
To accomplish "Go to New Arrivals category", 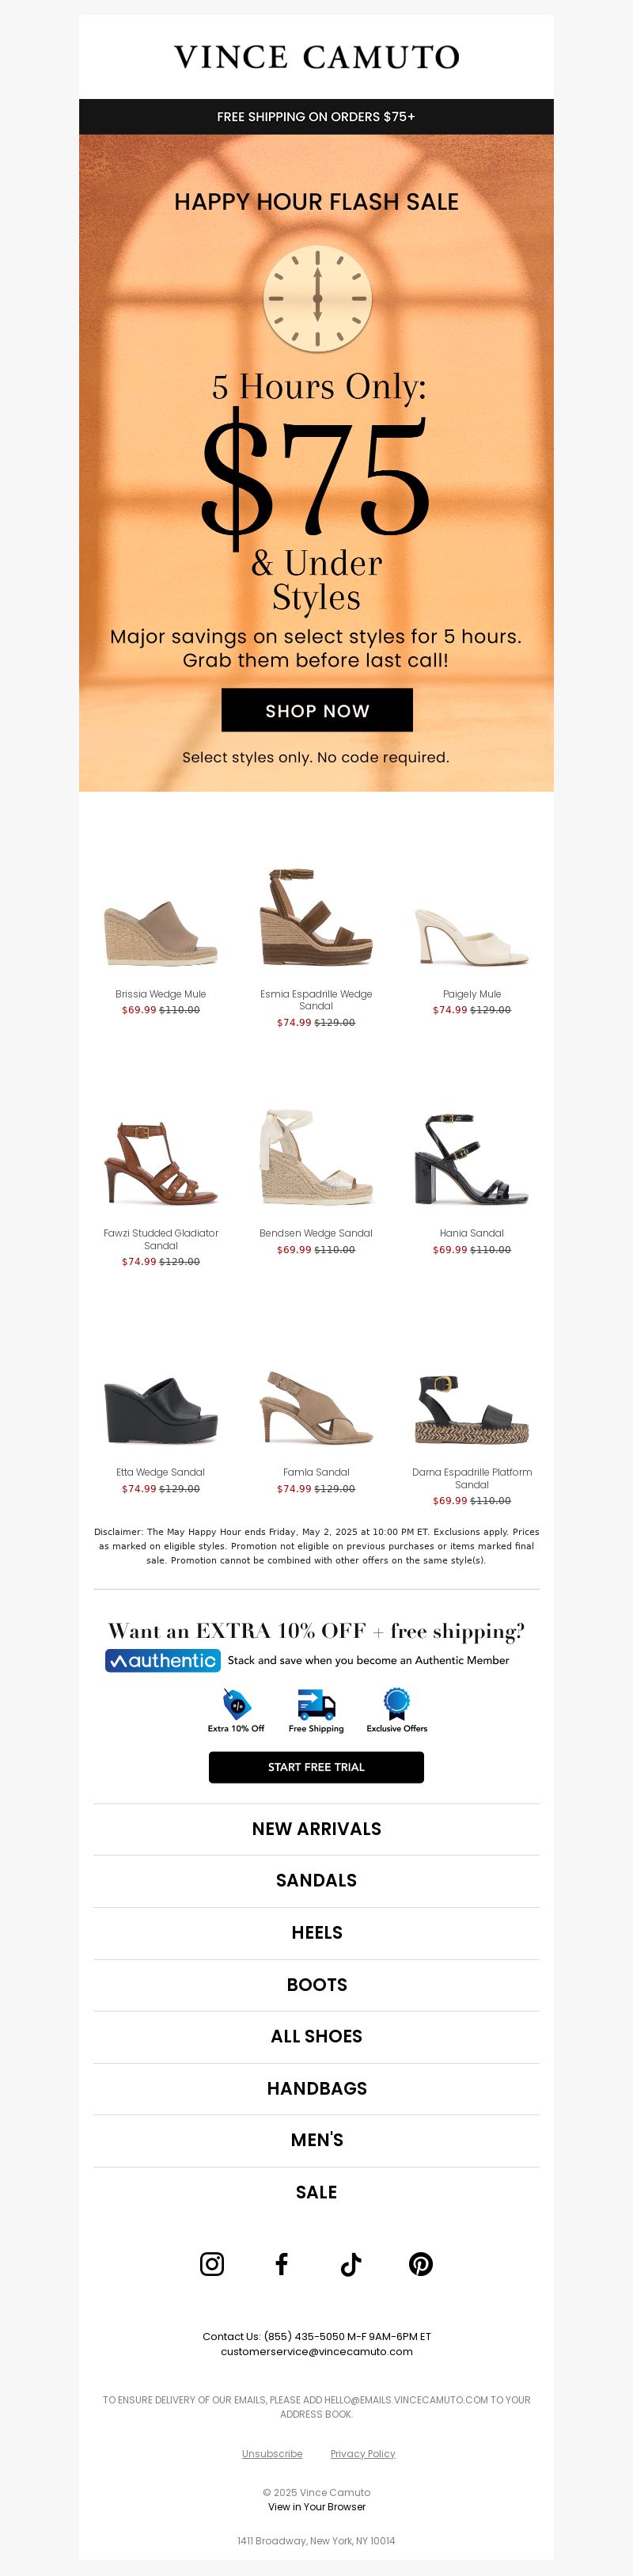I will (316, 1829).
